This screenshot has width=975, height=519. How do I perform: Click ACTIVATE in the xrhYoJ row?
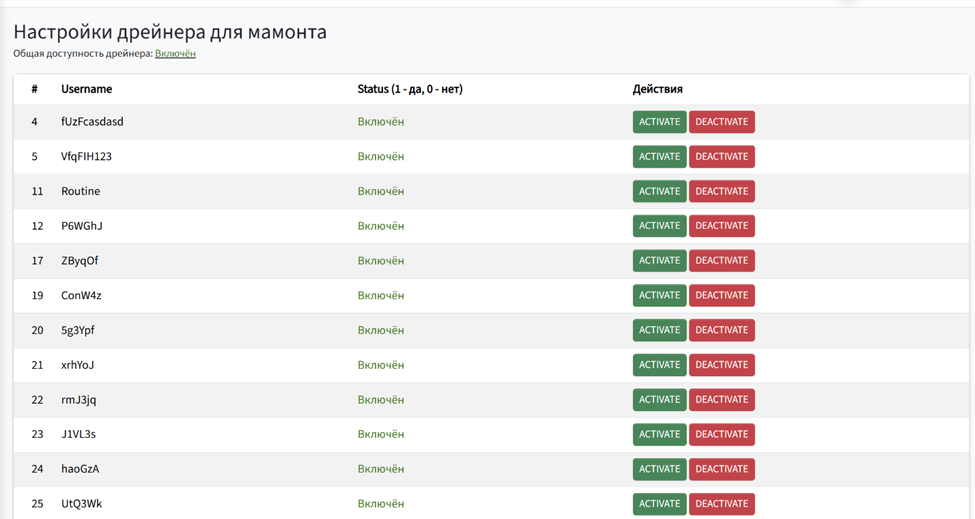pos(660,365)
